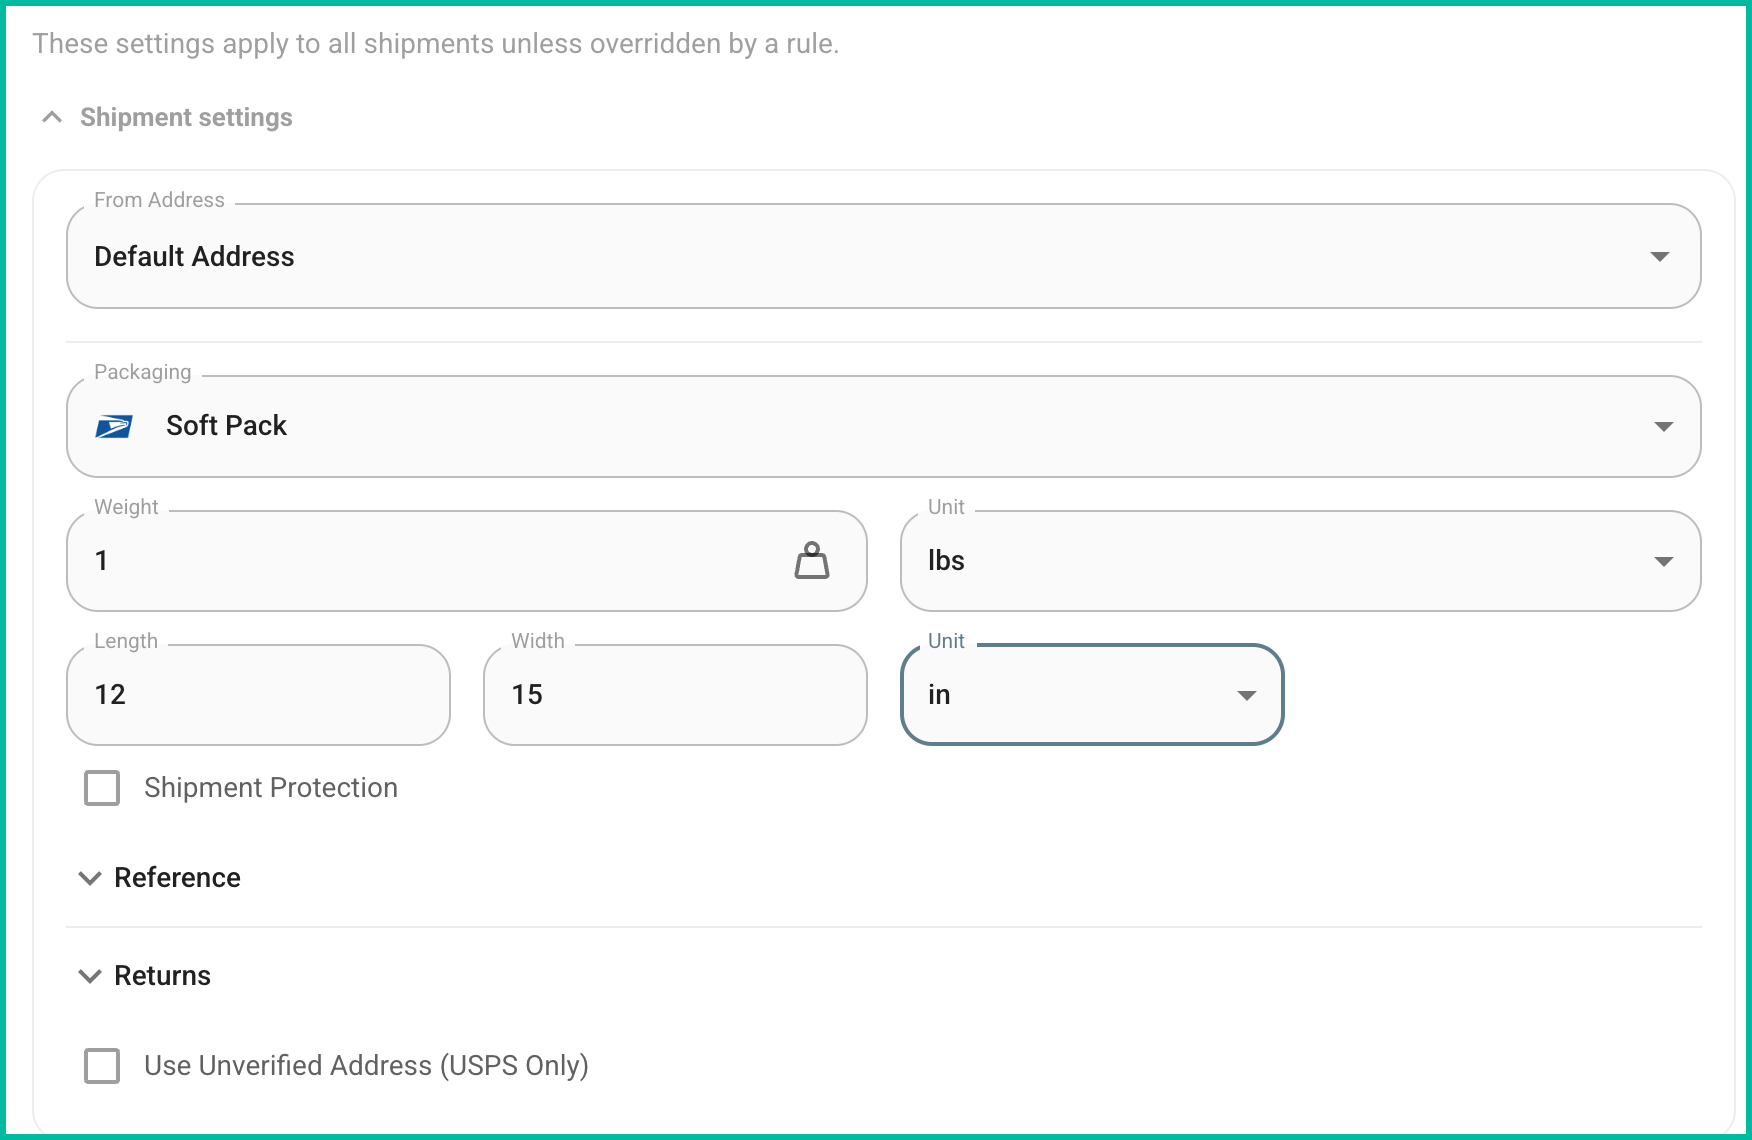Toggle the Shipment Protection checkbox off and verify
The image size is (1752, 1140).
(101, 787)
